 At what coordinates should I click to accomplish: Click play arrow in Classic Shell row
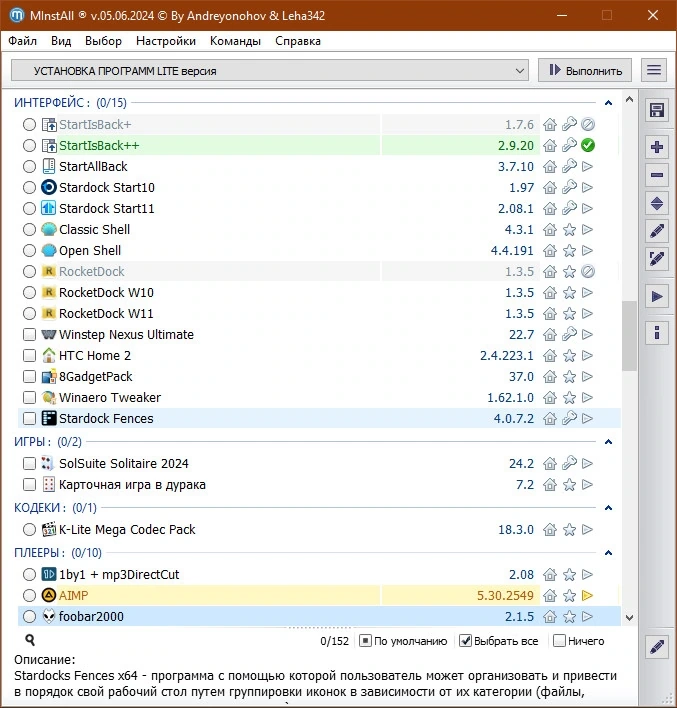point(588,230)
